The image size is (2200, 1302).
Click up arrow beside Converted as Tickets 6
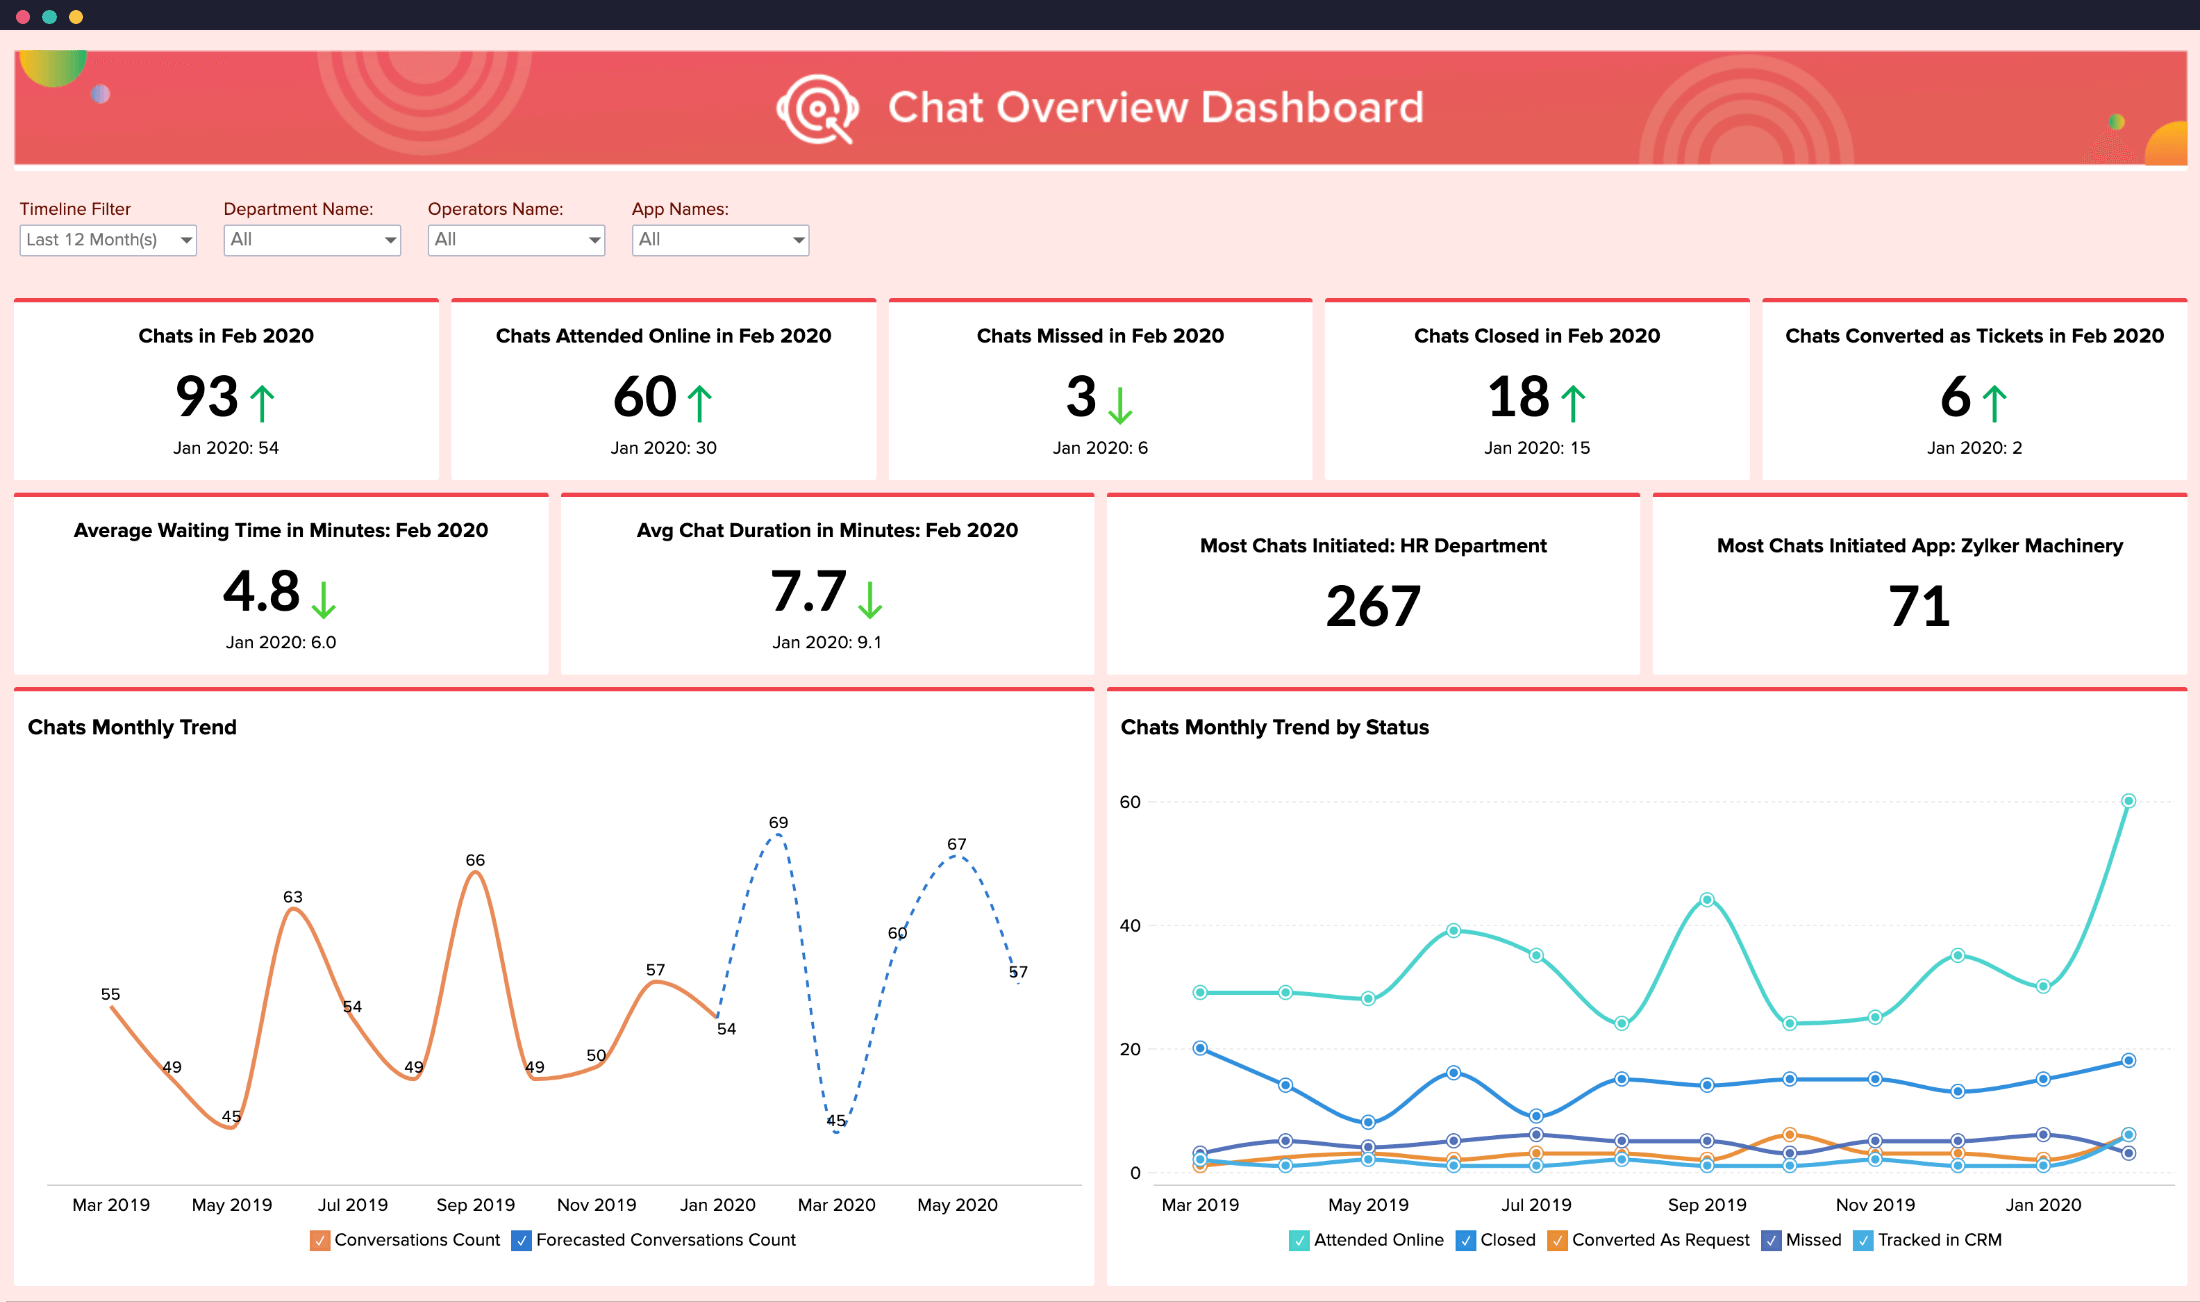point(1994,403)
